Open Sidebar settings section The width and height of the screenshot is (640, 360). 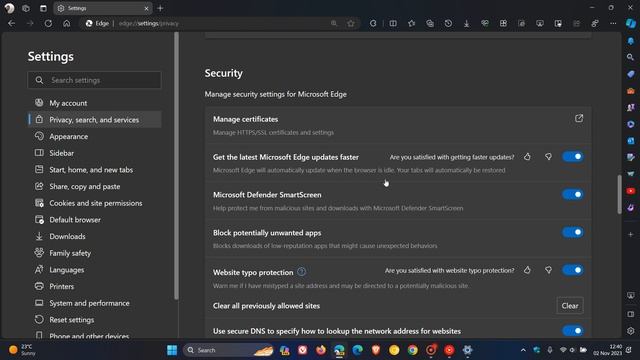94,153
